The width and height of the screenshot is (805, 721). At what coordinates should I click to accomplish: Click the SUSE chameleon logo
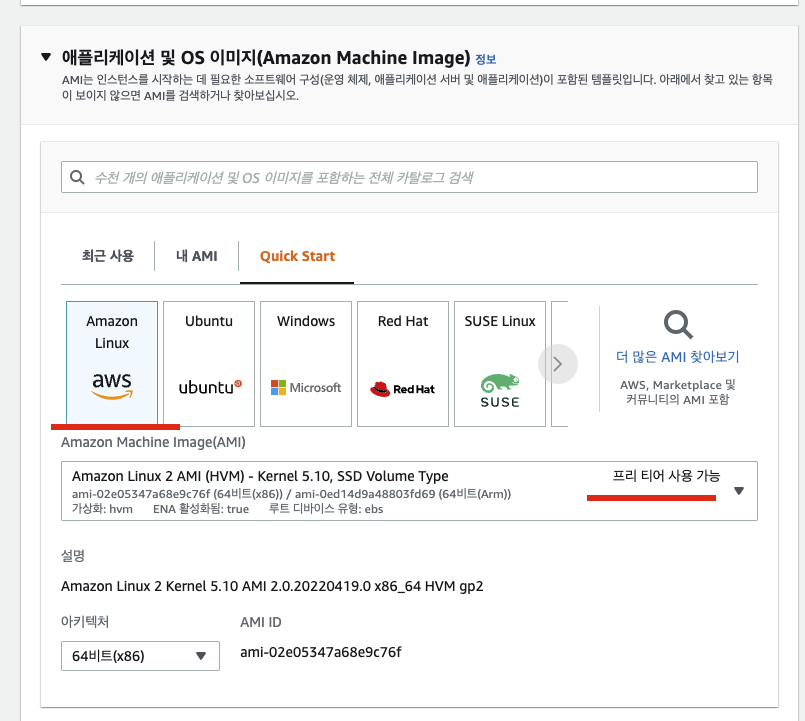[500, 391]
